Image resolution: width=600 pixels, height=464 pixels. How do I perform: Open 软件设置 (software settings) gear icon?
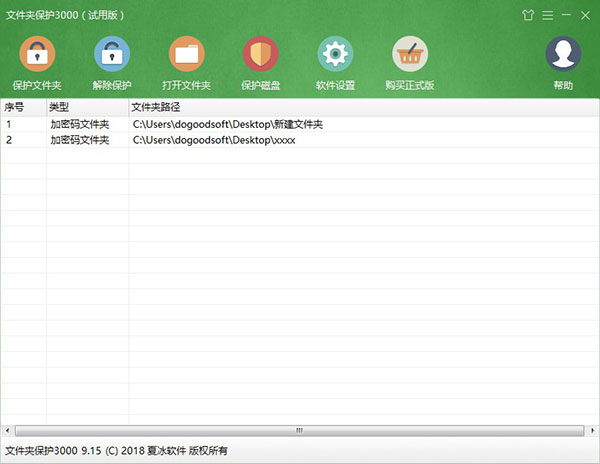[x=335, y=55]
